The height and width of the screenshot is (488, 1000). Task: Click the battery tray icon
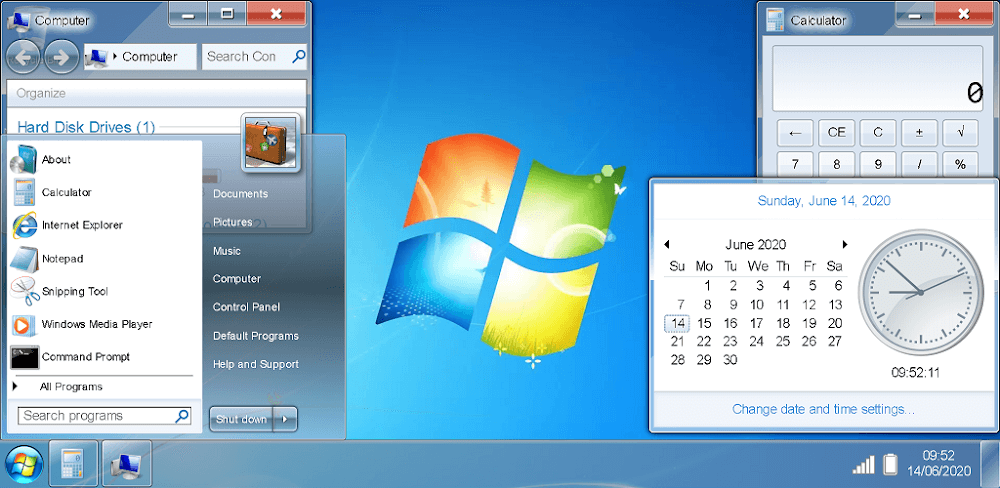click(890, 464)
